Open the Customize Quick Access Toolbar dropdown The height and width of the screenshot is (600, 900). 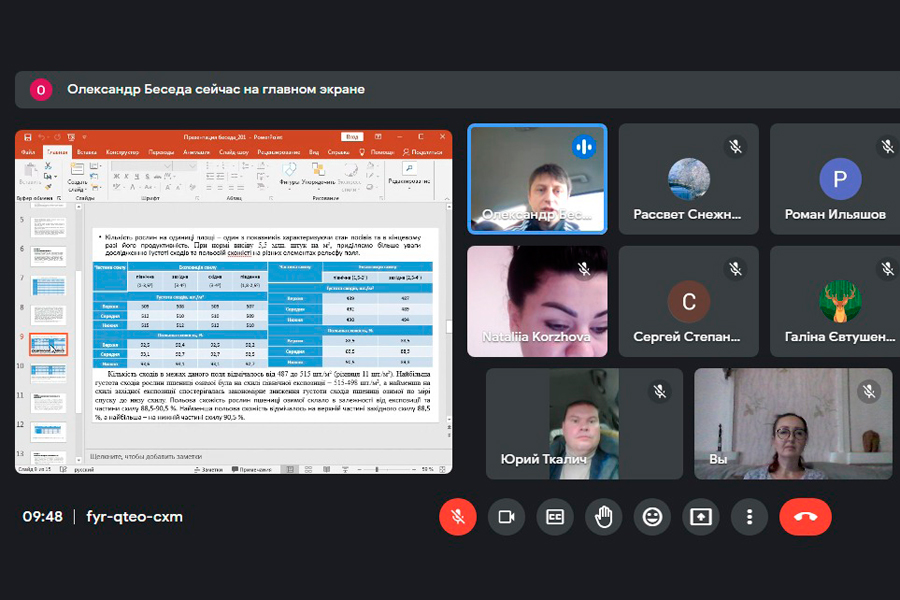pyautogui.click(x=84, y=137)
